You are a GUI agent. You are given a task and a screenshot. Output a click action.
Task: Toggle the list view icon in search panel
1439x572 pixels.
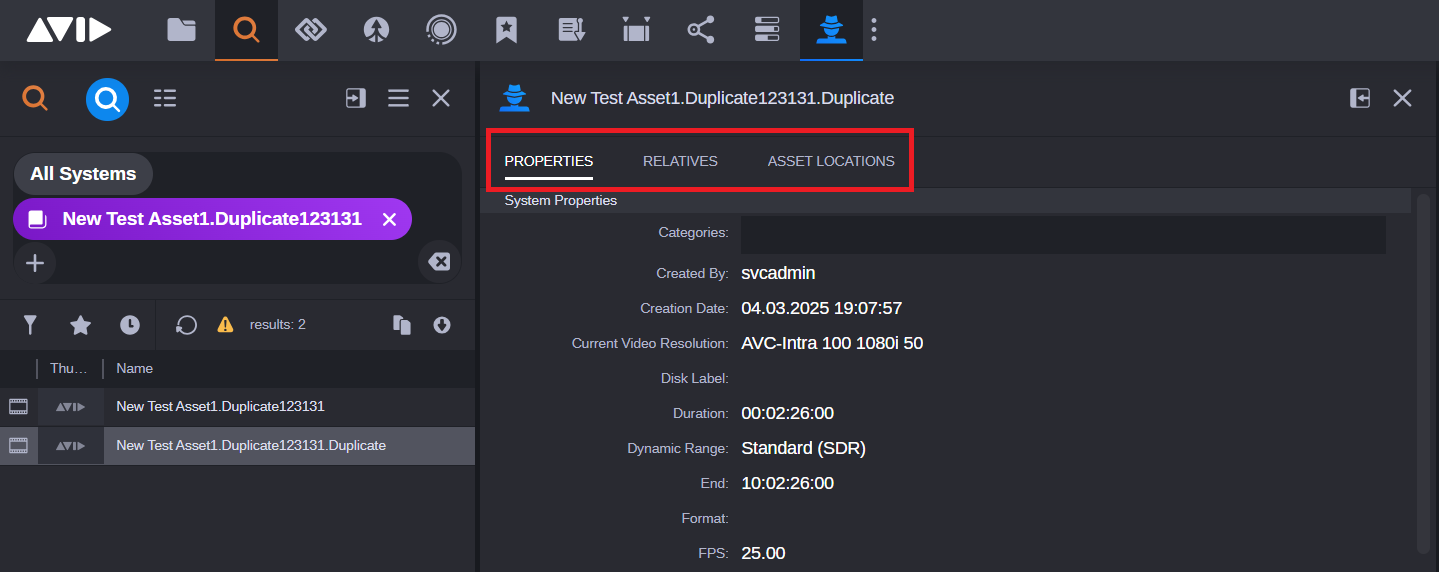pyautogui.click(x=165, y=98)
